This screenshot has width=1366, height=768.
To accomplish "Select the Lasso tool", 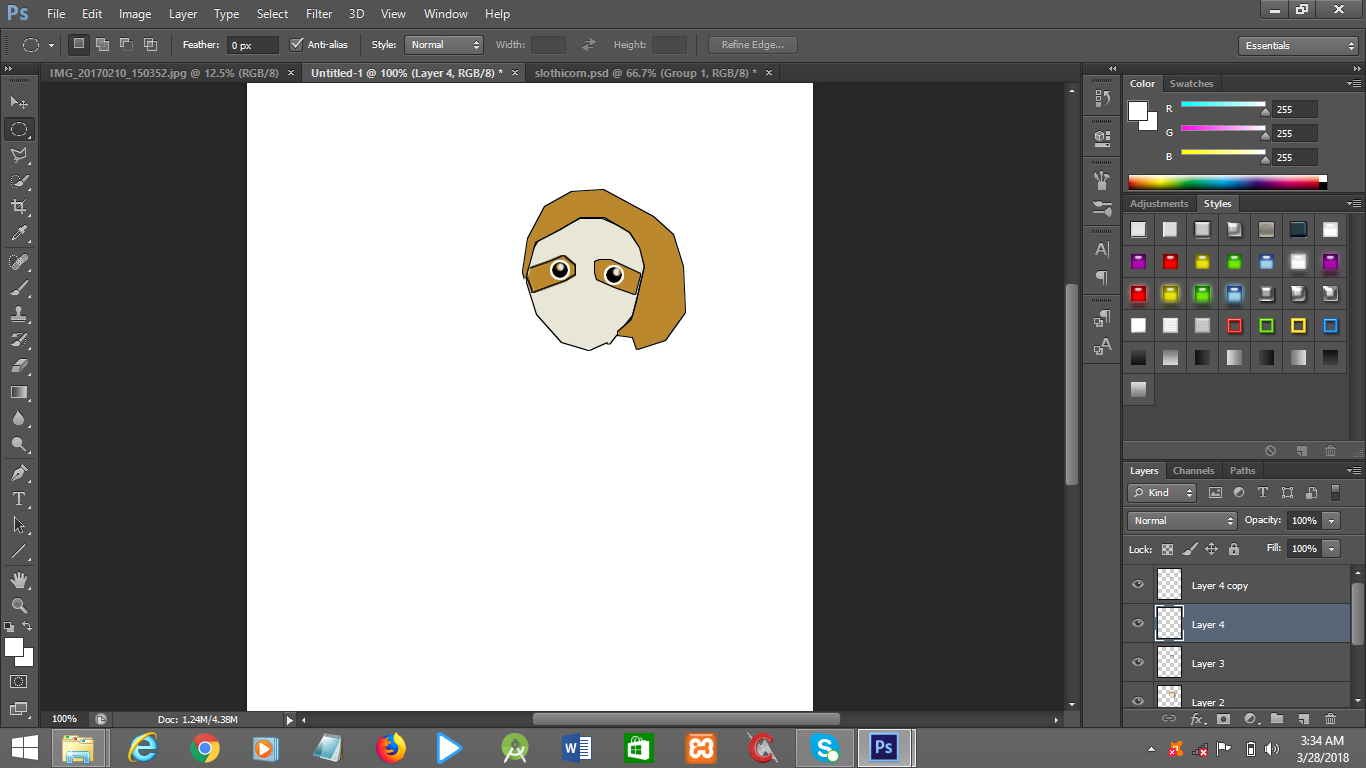I will click(x=18, y=154).
